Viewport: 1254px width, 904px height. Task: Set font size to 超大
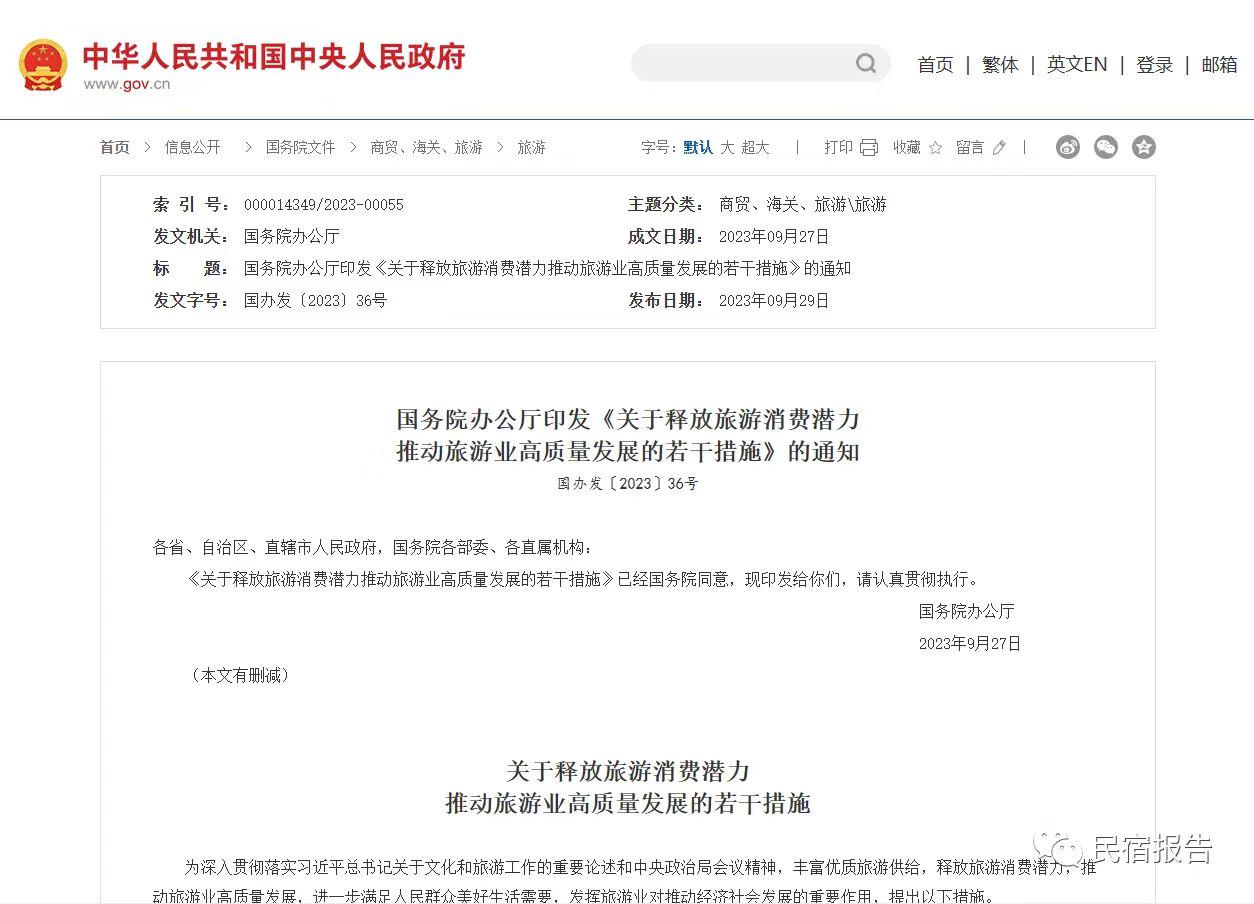point(755,147)
